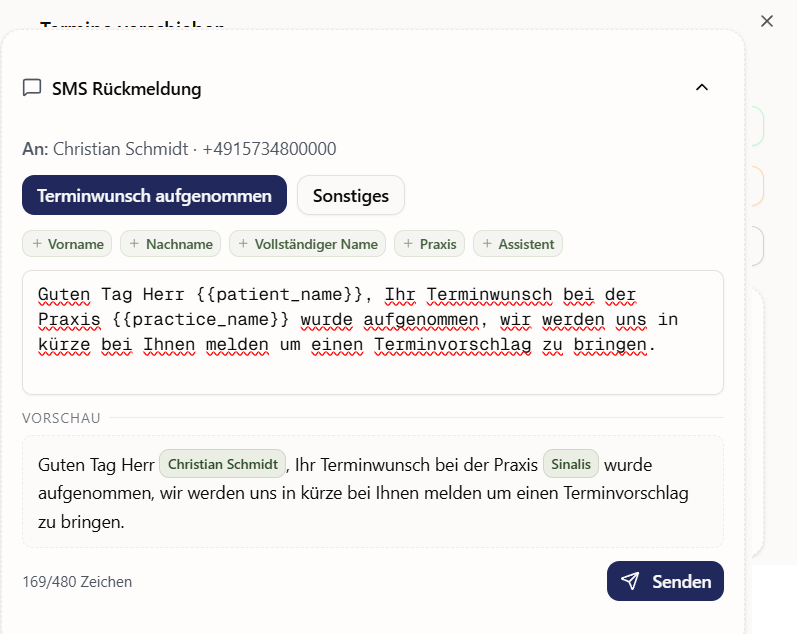Add the Vollständiger Name placeholder

(308, 244)
